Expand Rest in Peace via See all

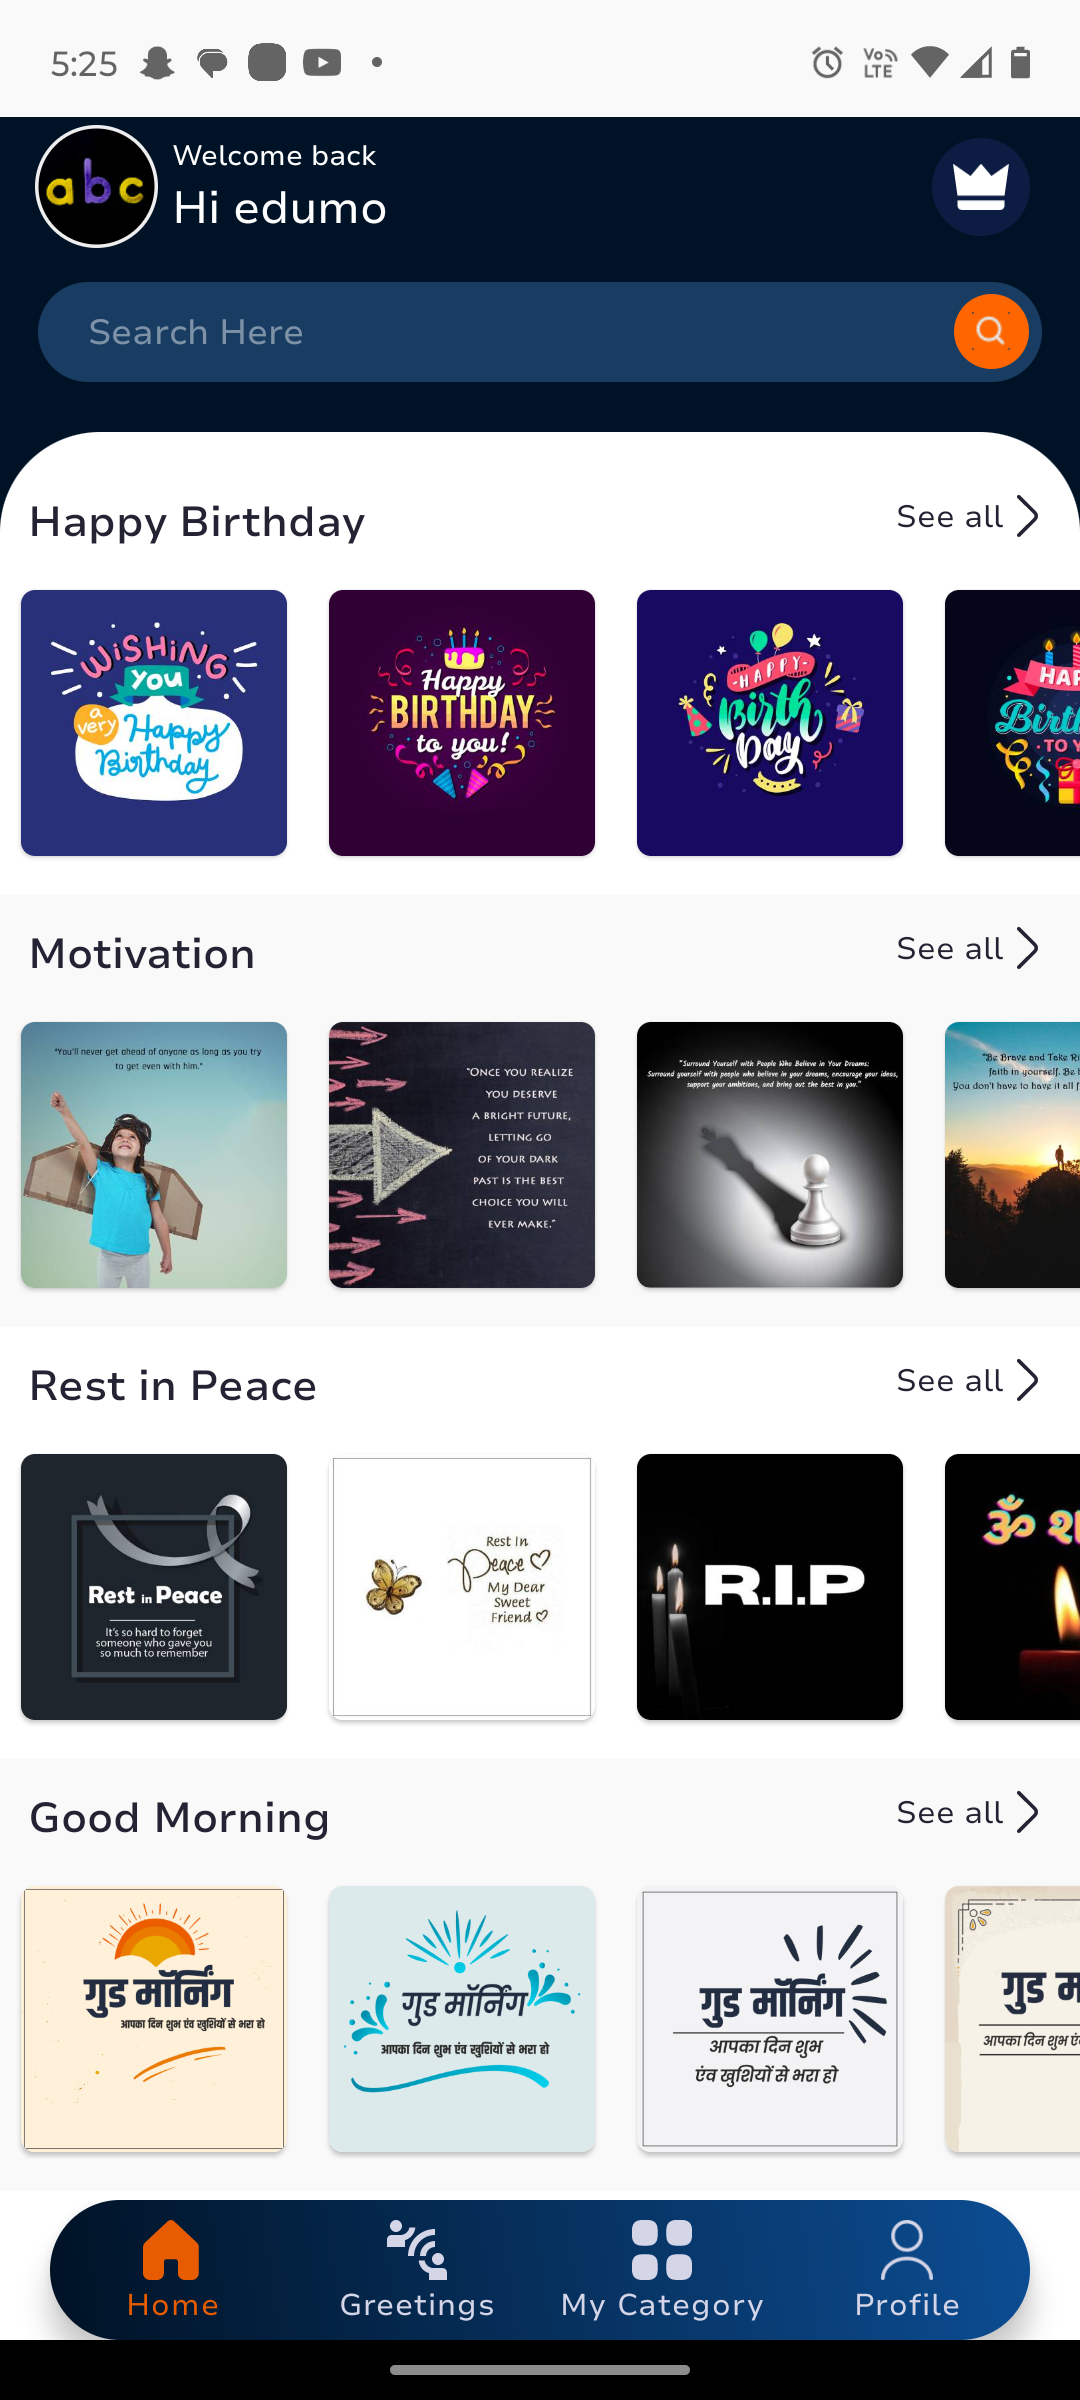pos(968,1381)
